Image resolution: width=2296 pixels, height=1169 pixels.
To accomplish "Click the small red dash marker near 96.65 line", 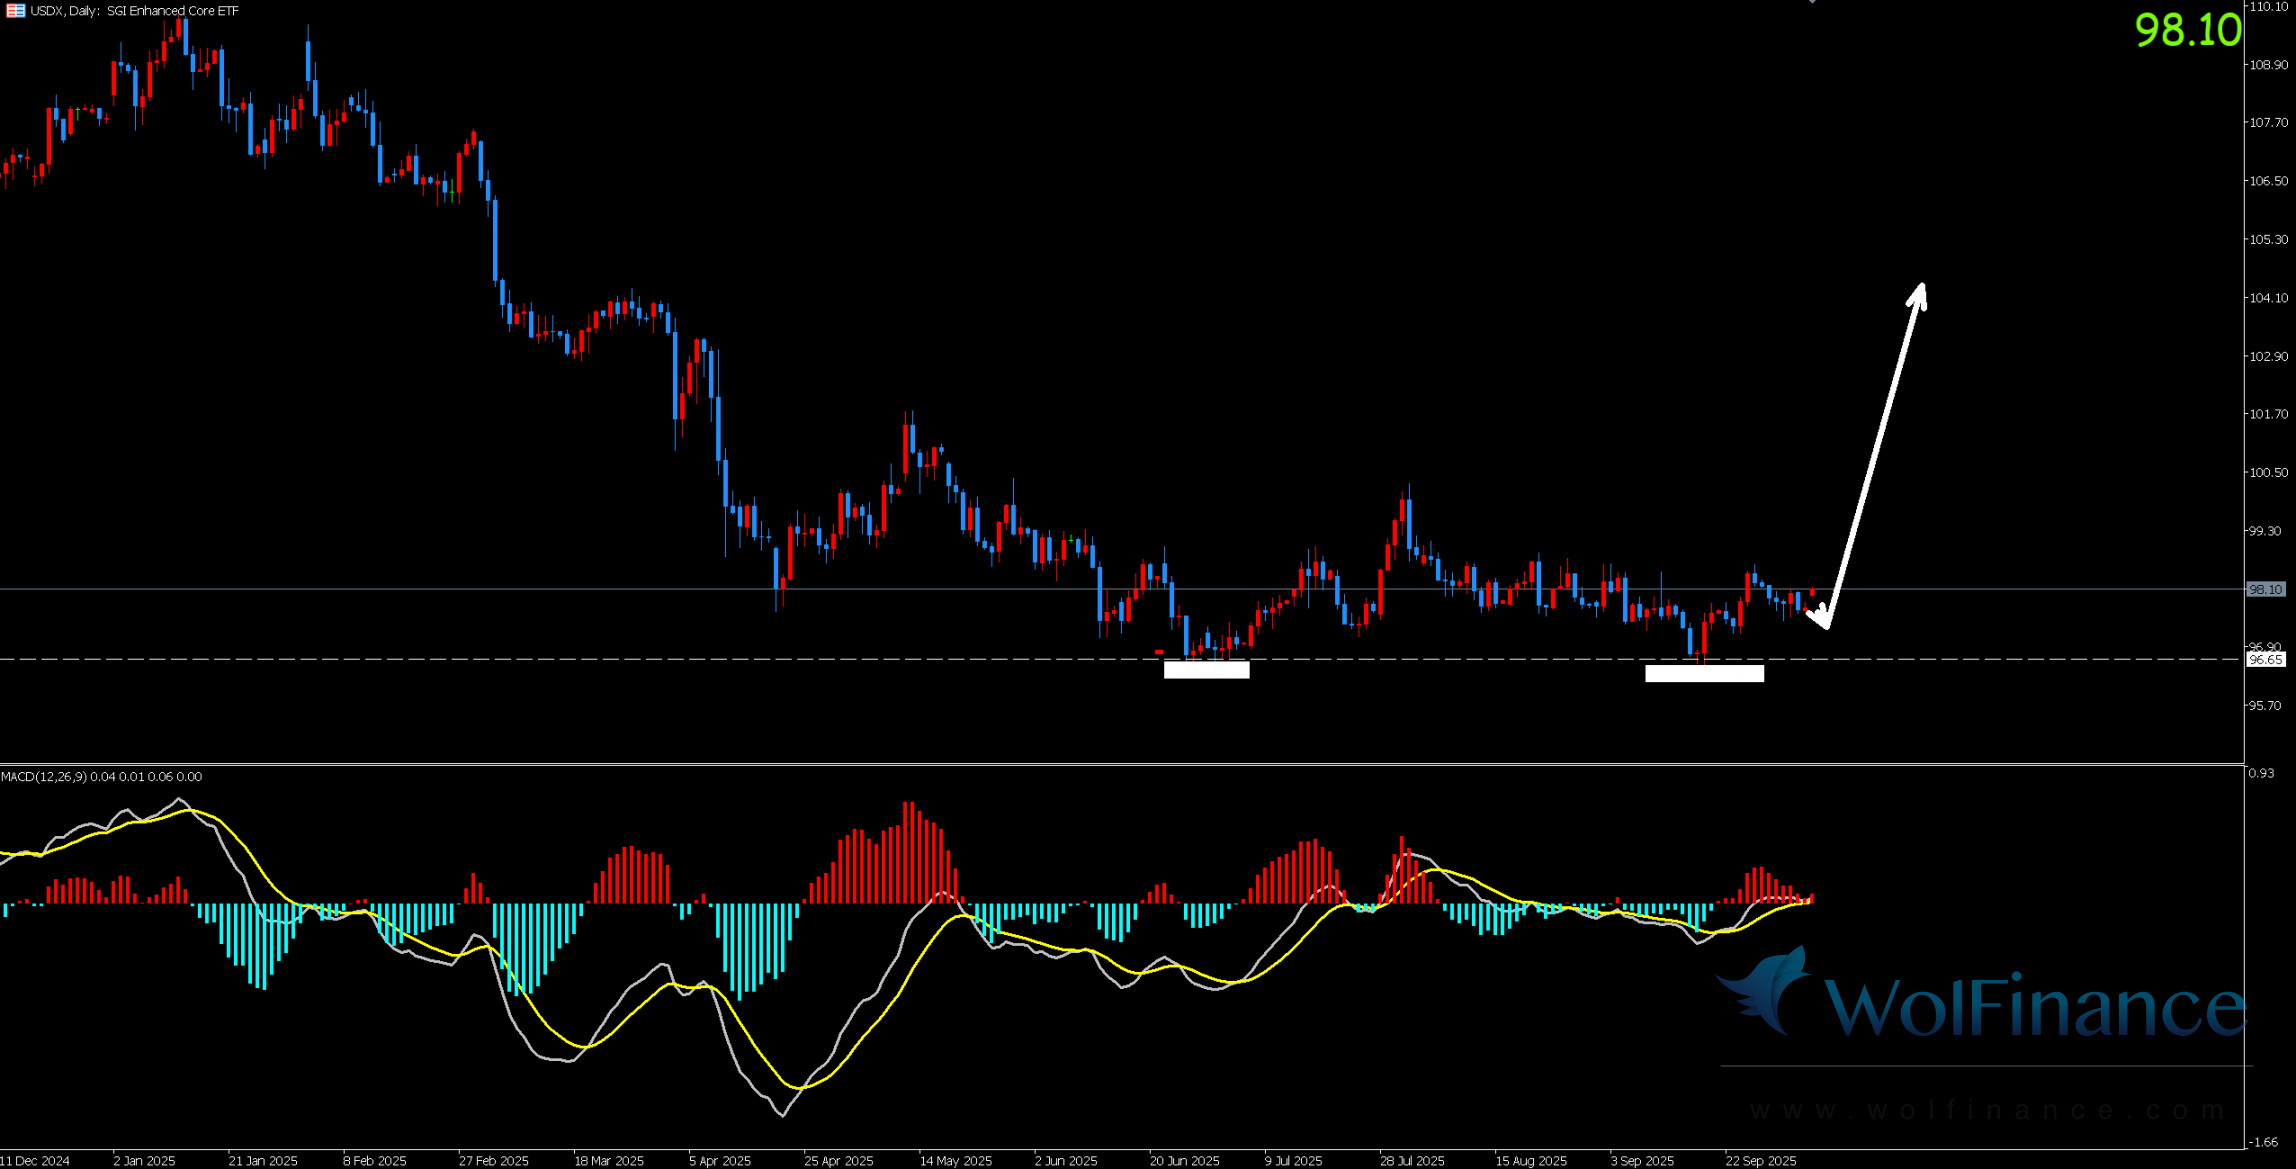I will 1159,652.
